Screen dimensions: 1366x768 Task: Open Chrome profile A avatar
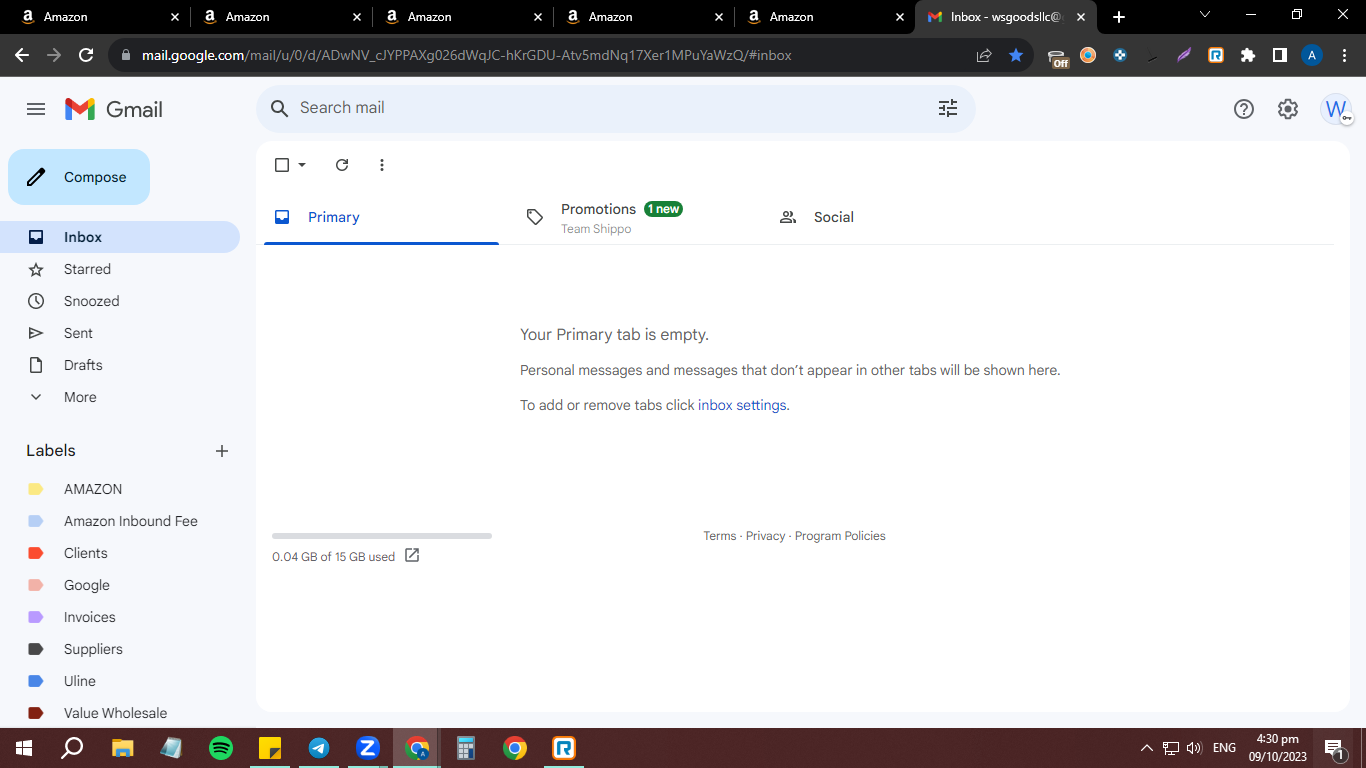(x=1312, y=55)
